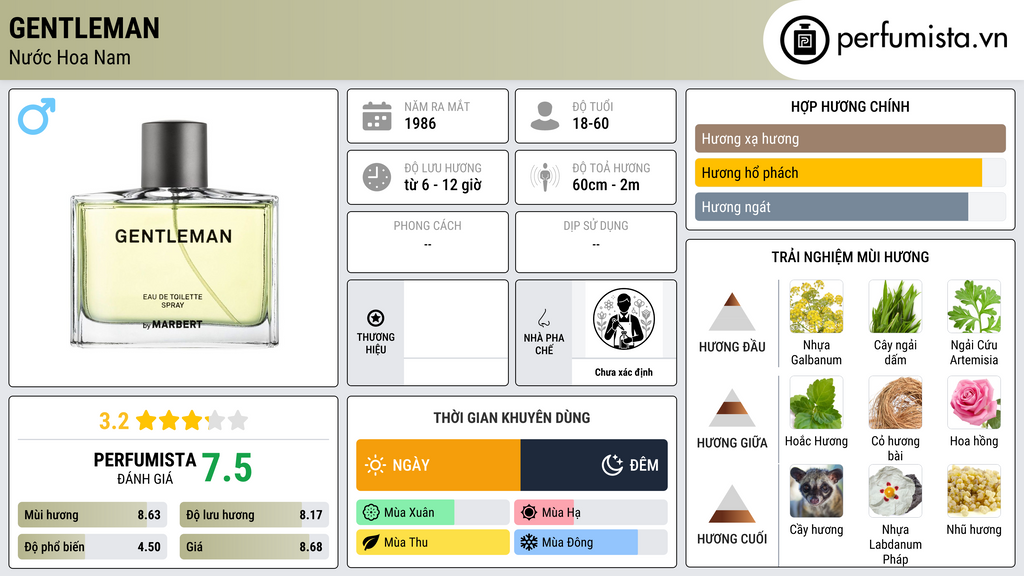Click the sun icon in the Ngày bar
1024x576 pixels.
375,465
